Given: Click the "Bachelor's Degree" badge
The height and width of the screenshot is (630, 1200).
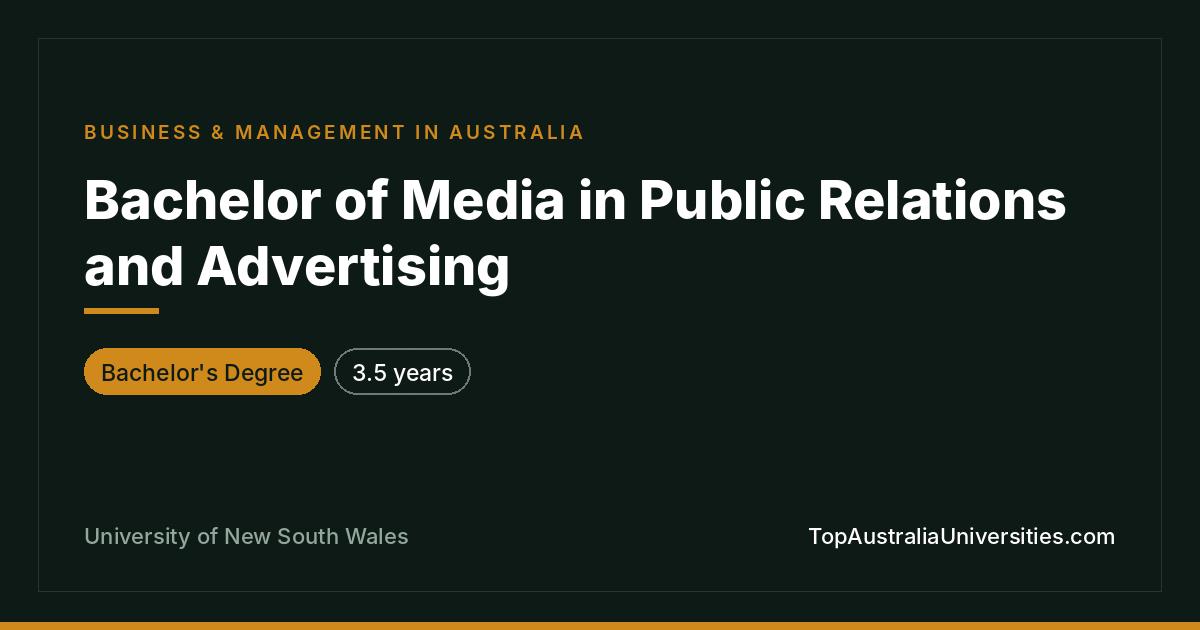Looking at the screenshot, I should [202, 372].
